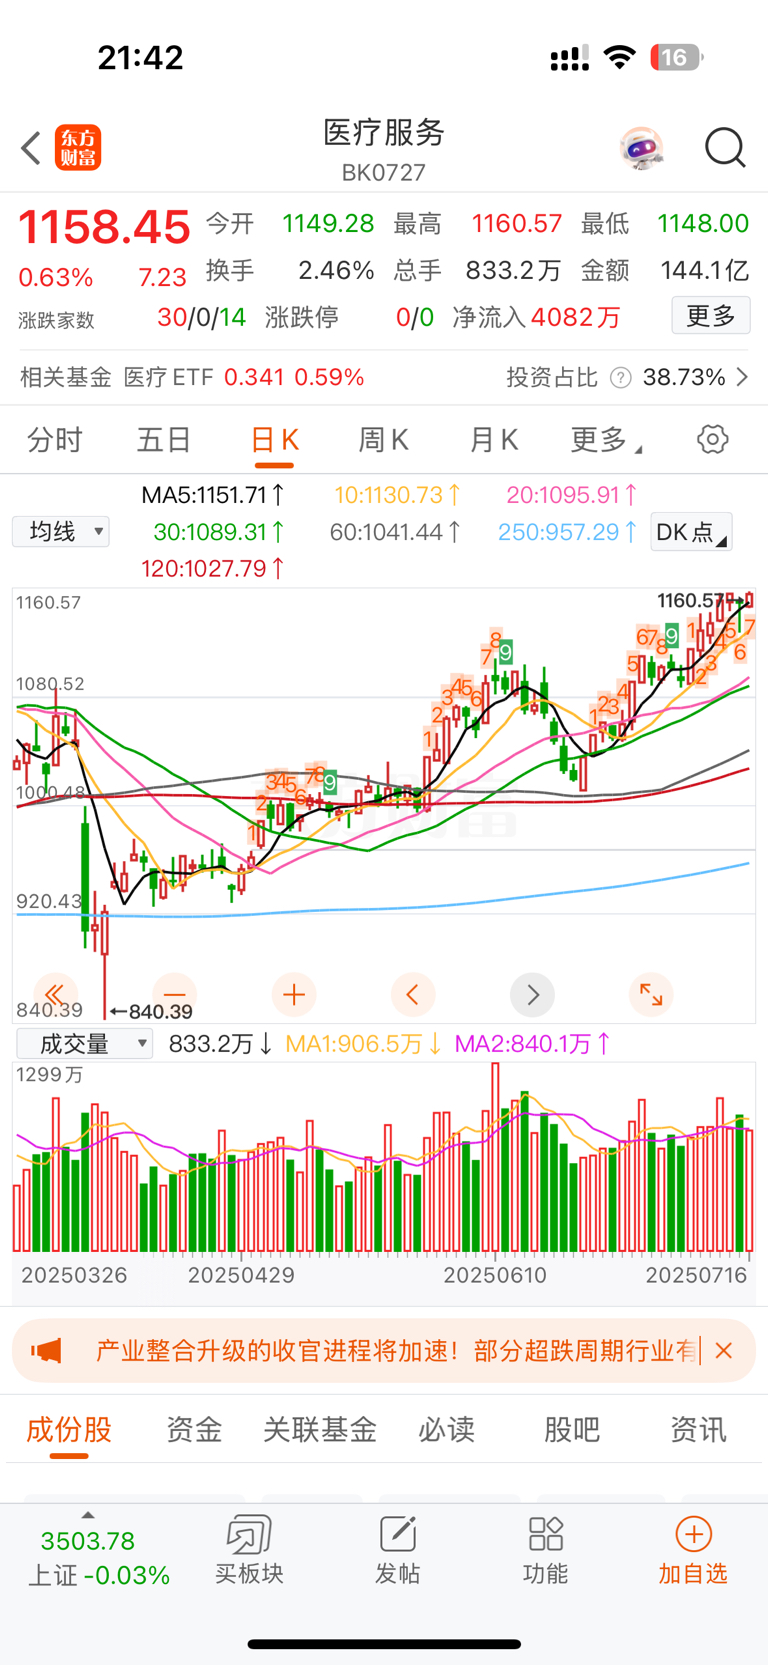Open the 股吧 tab
This screenshot has height=1665, width=769.
(x=572, y=1430)
